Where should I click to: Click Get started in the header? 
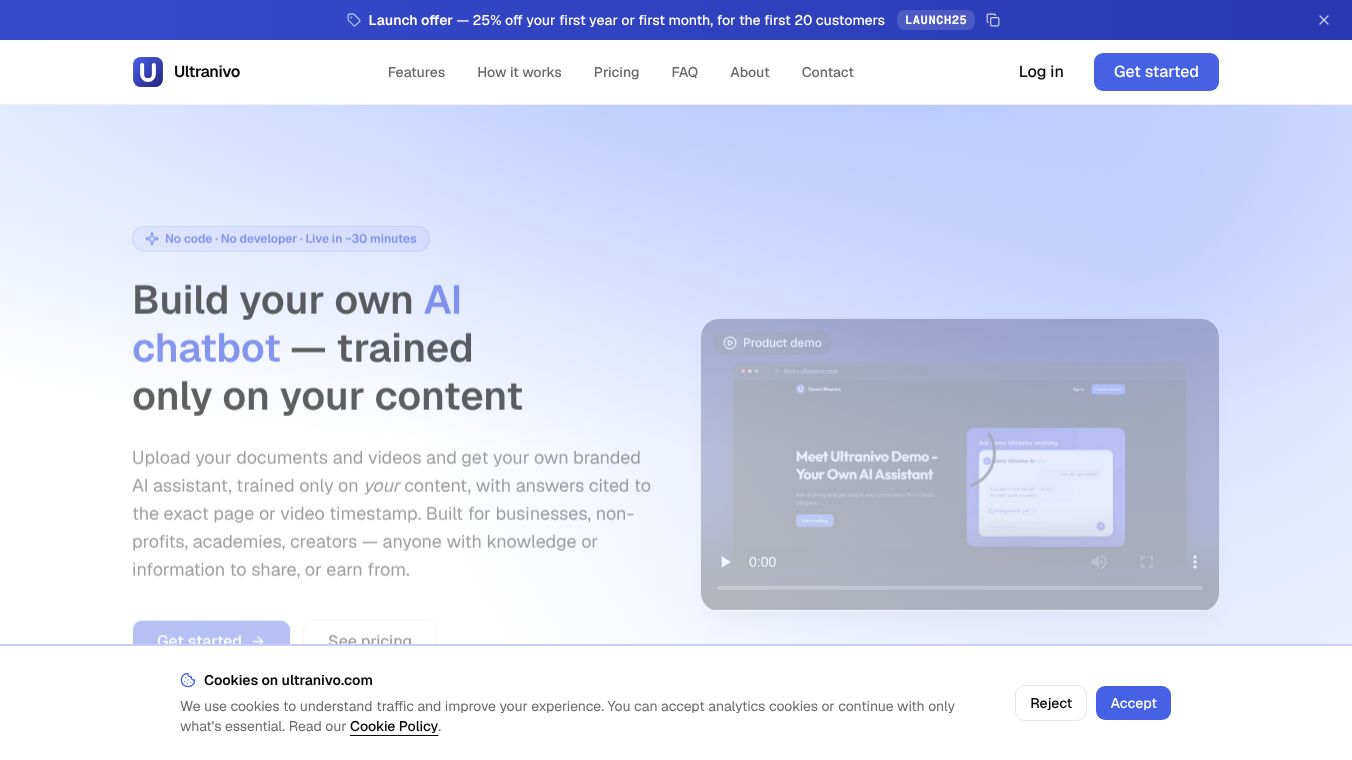[1156, 72]
